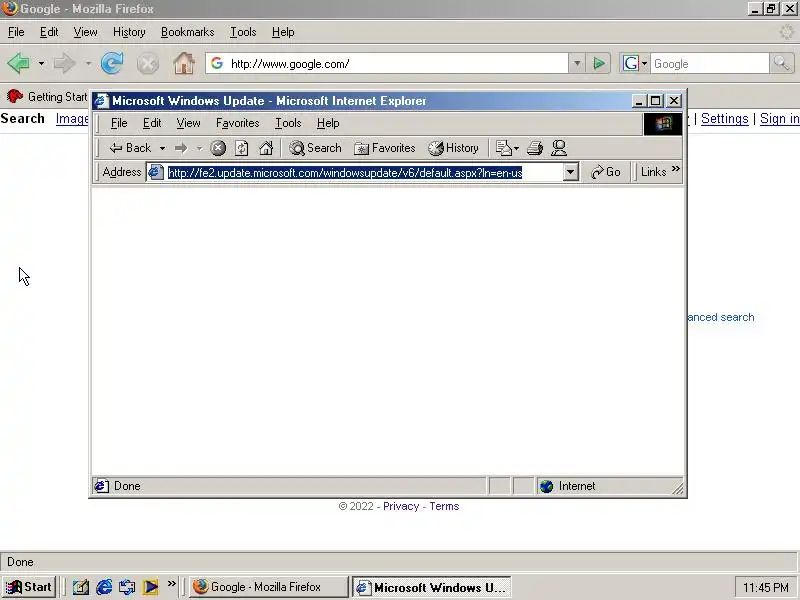The image size is (800, 600).
Task: Launch Show Desktop quick launch icon
Action: (x=81, y=587)
